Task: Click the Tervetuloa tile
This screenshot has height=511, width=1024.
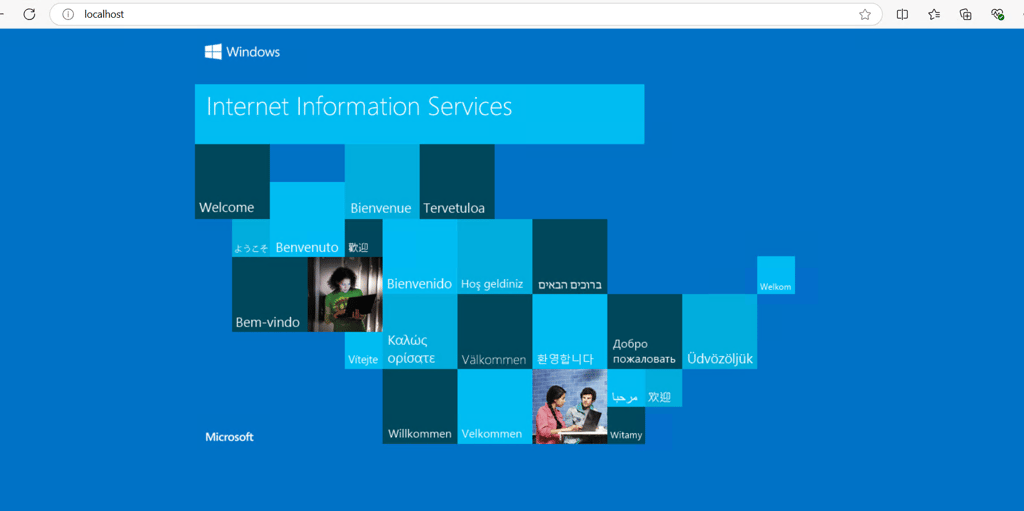Action: pyautogui.click(x=457, y=182)
